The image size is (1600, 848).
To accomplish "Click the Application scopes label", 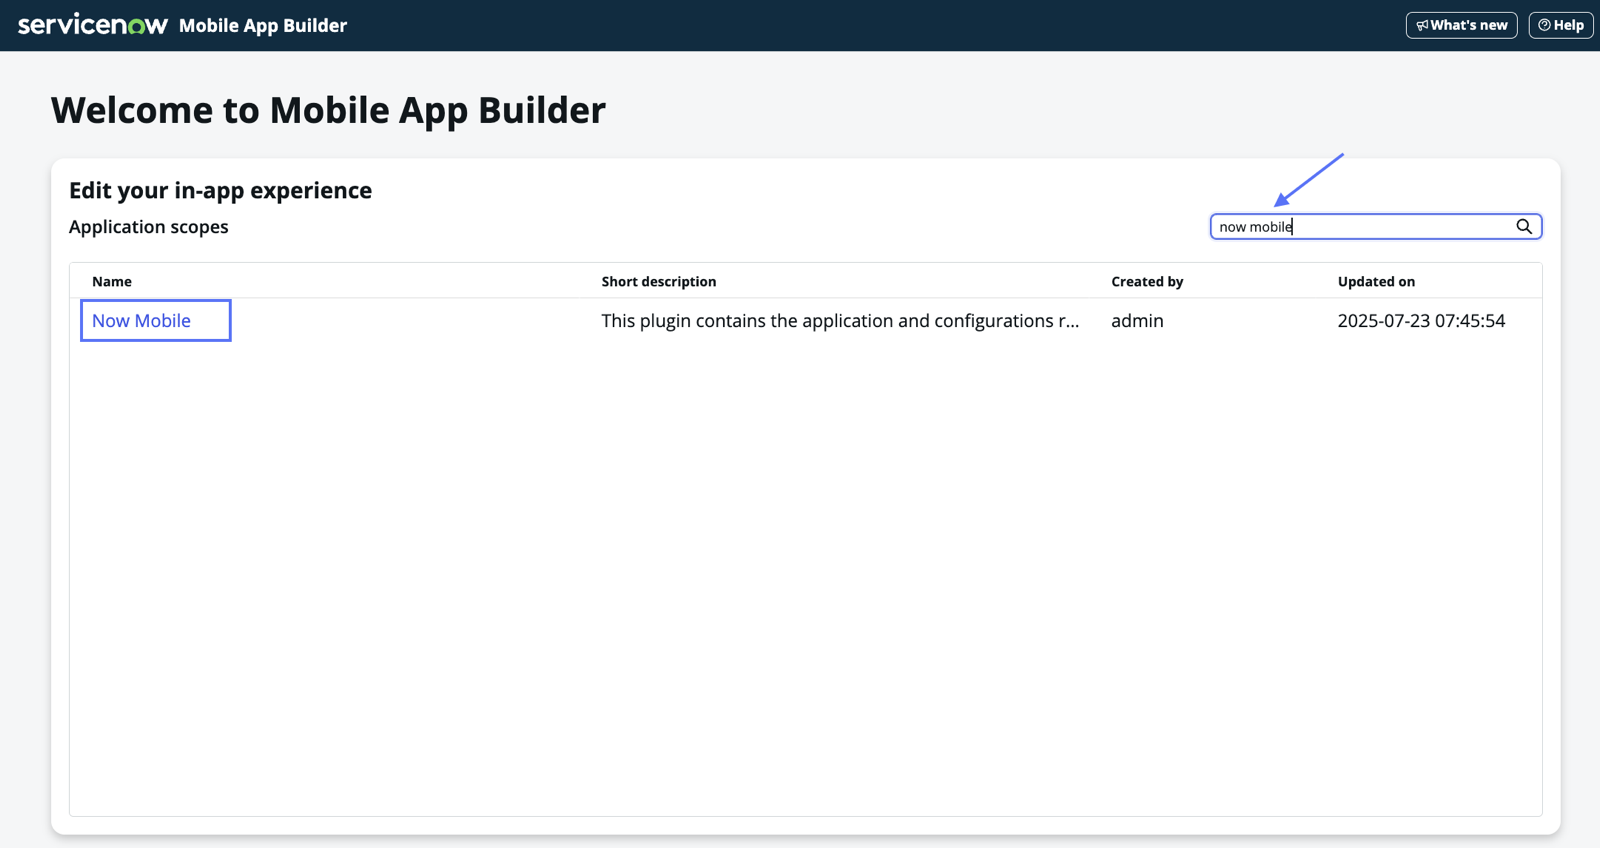I will [x=149, y=227].
